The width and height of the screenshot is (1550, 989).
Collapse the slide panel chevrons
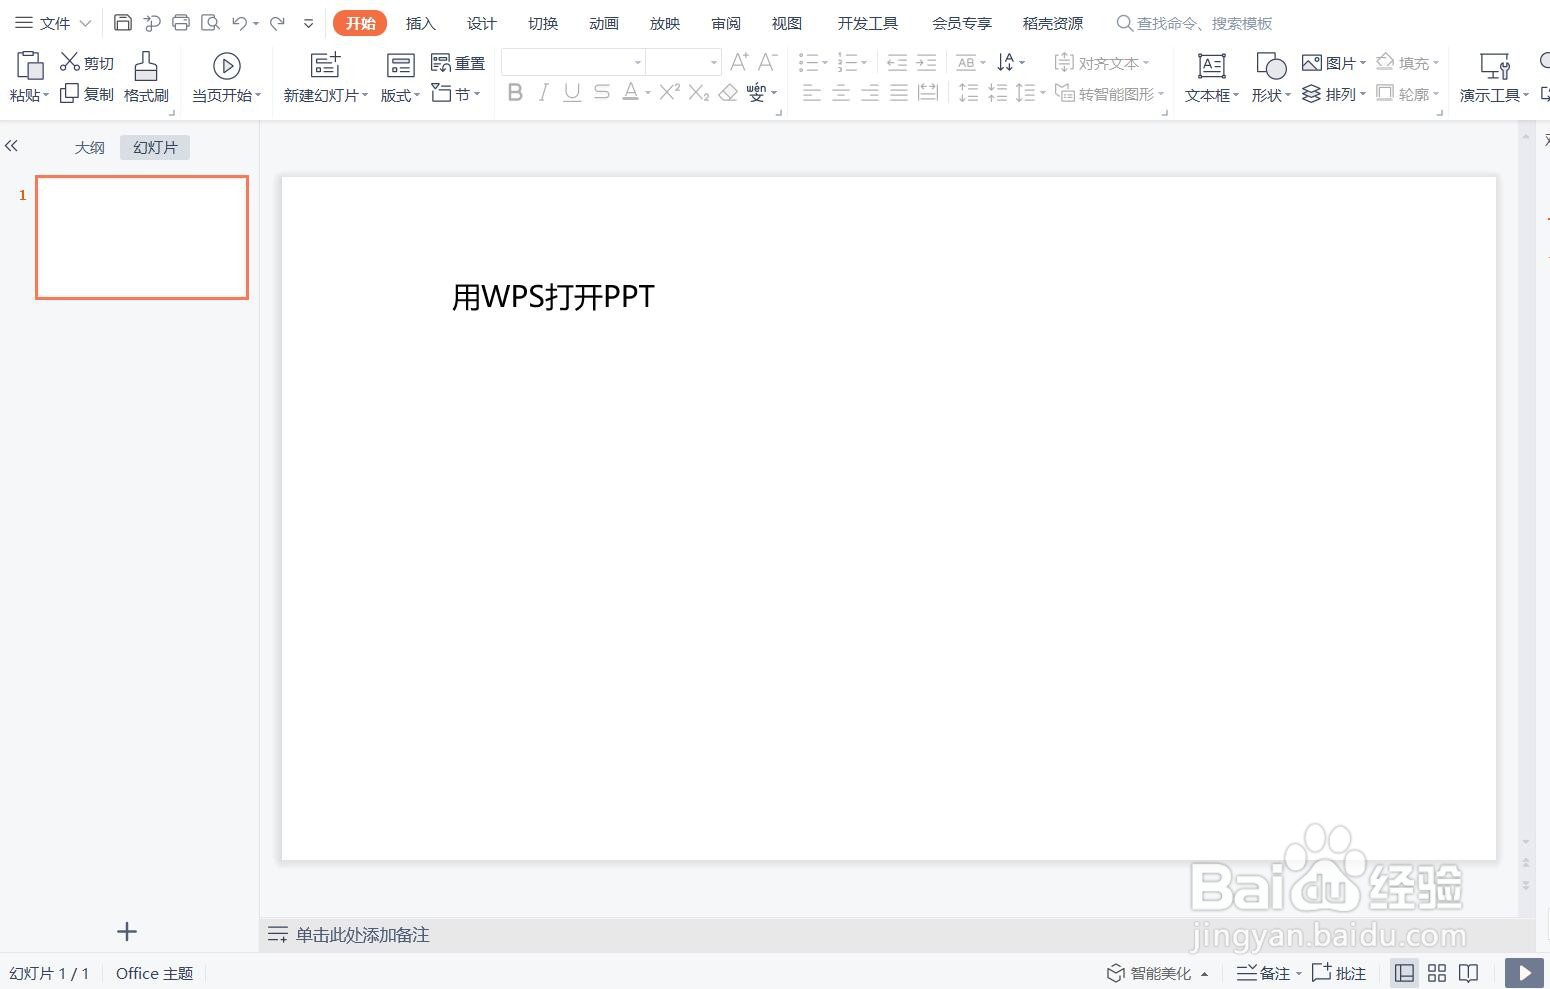pos(12,146)
